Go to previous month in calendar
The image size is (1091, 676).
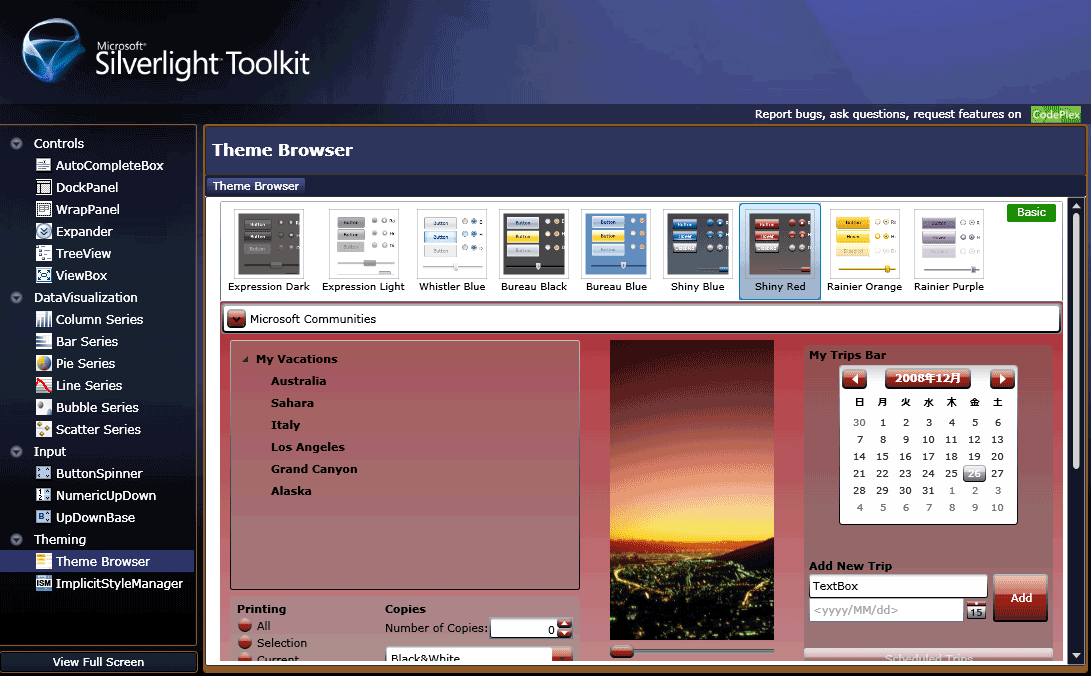(854, 379)
